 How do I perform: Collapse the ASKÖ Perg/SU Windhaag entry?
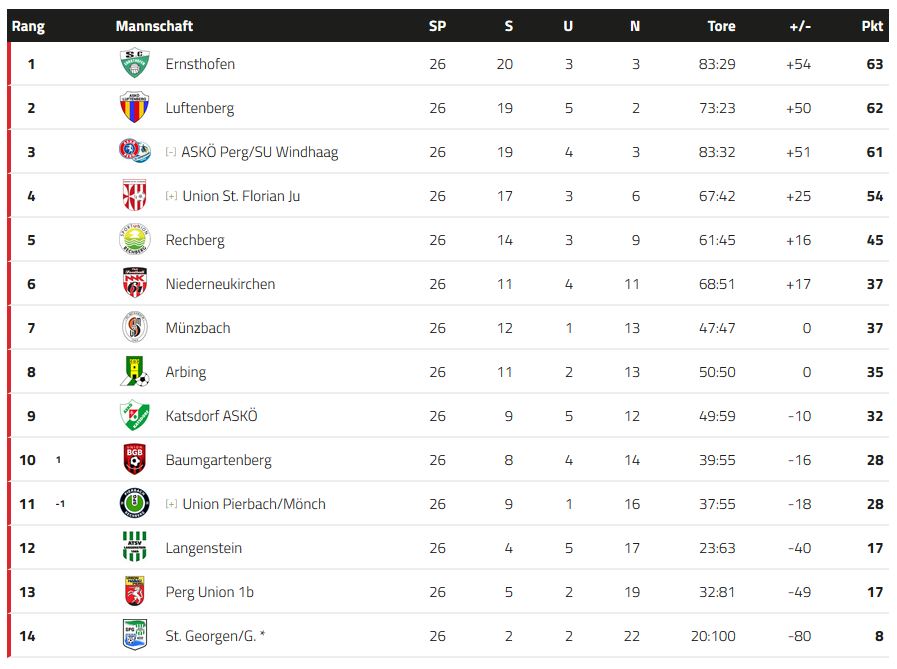(x=170, y=152)
